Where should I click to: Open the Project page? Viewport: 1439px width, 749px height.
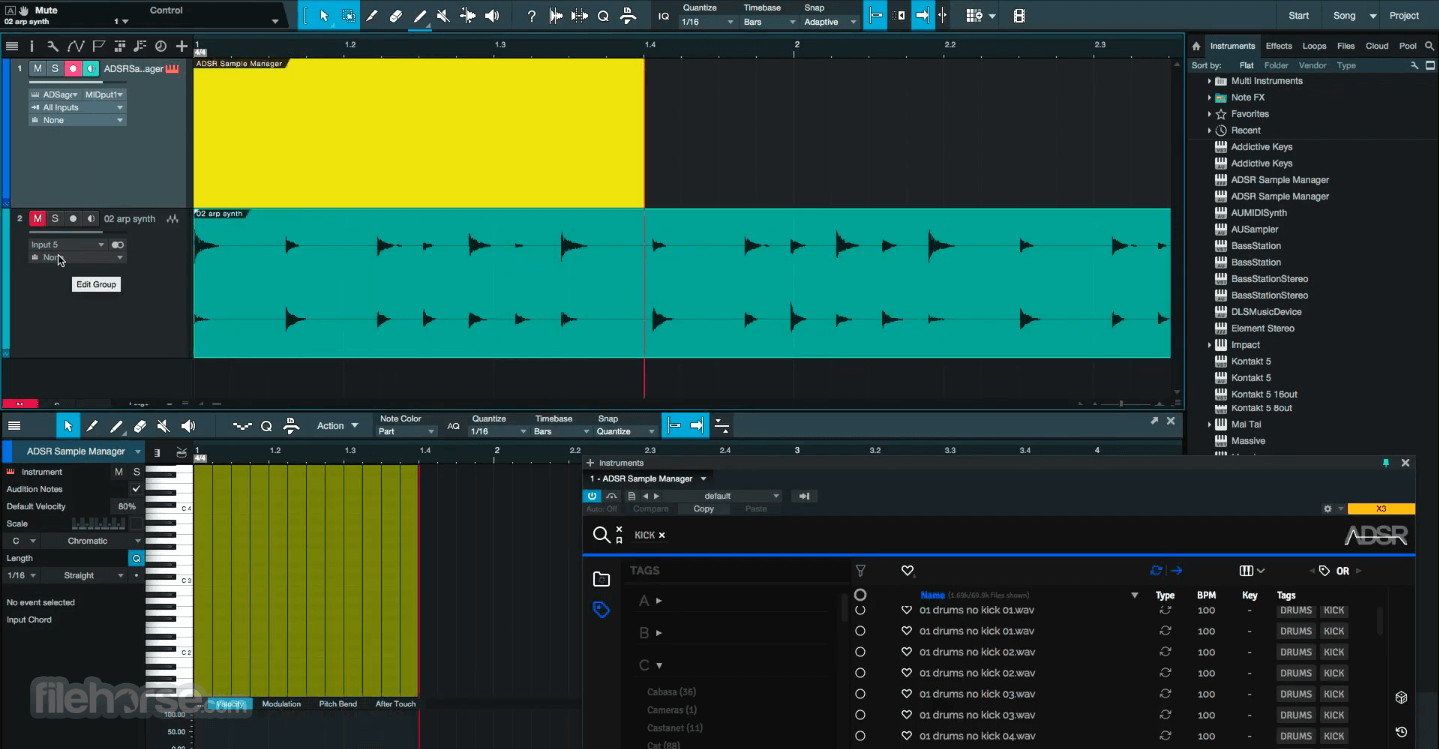(1404, 16)
